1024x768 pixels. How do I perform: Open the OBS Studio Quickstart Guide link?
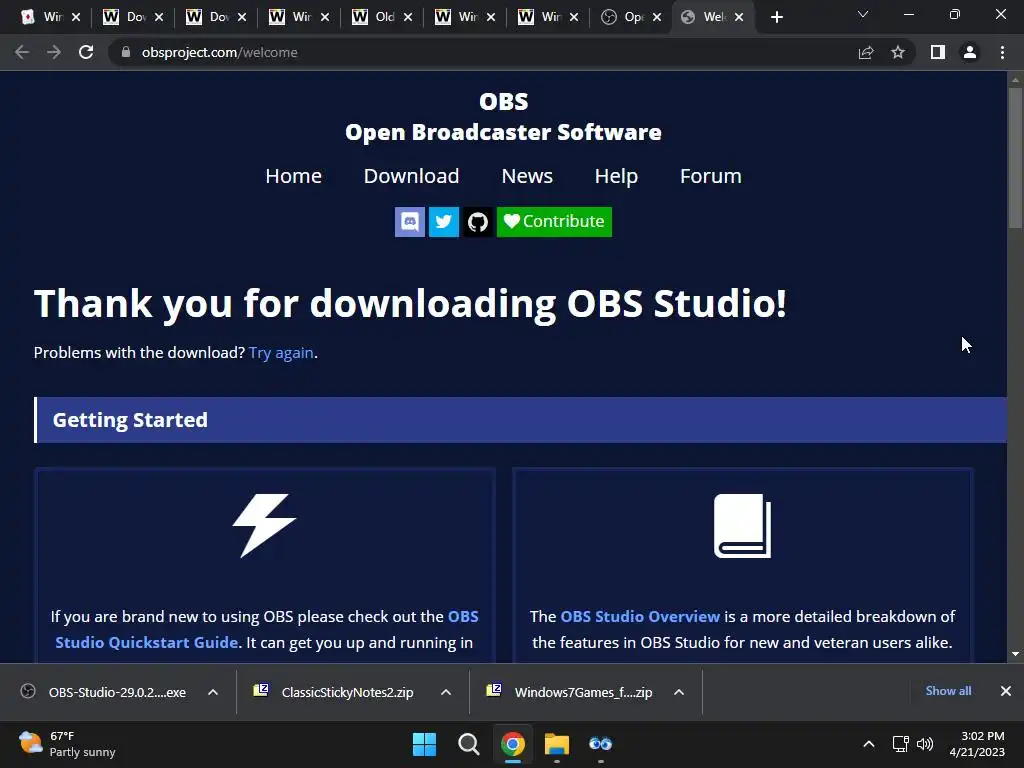(x=266, y=630)
